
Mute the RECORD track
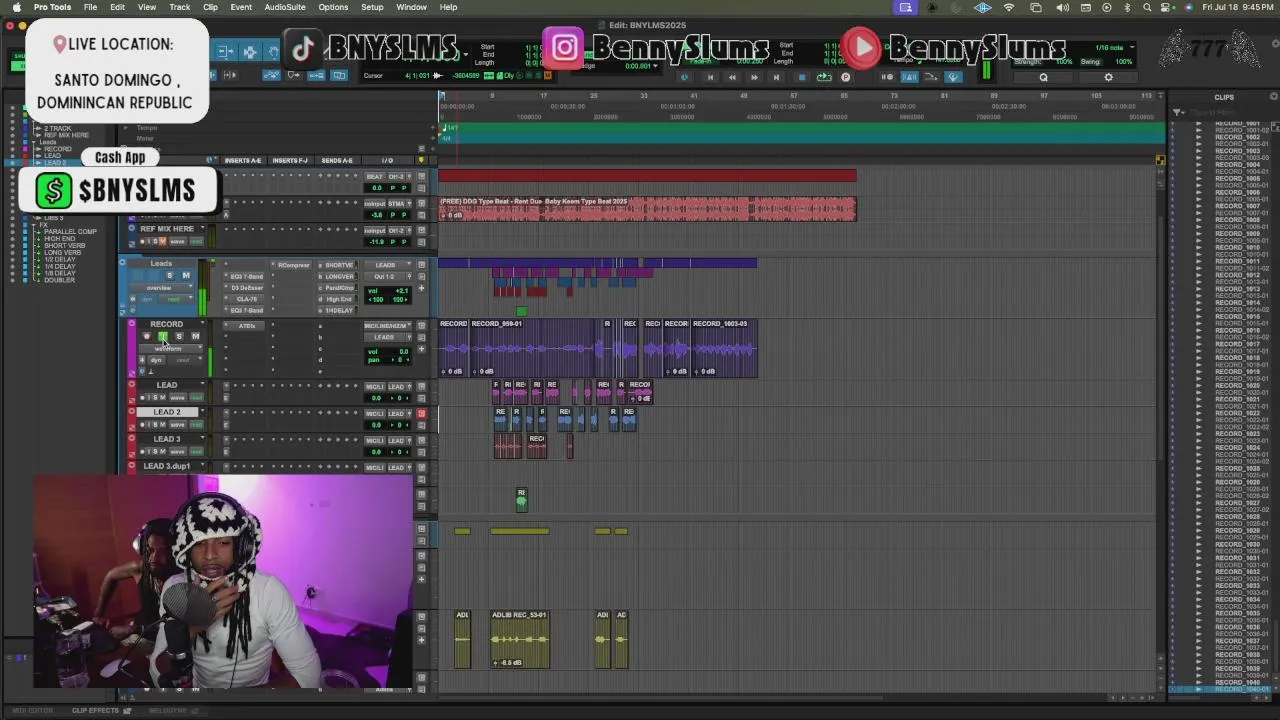click(195, 336)
